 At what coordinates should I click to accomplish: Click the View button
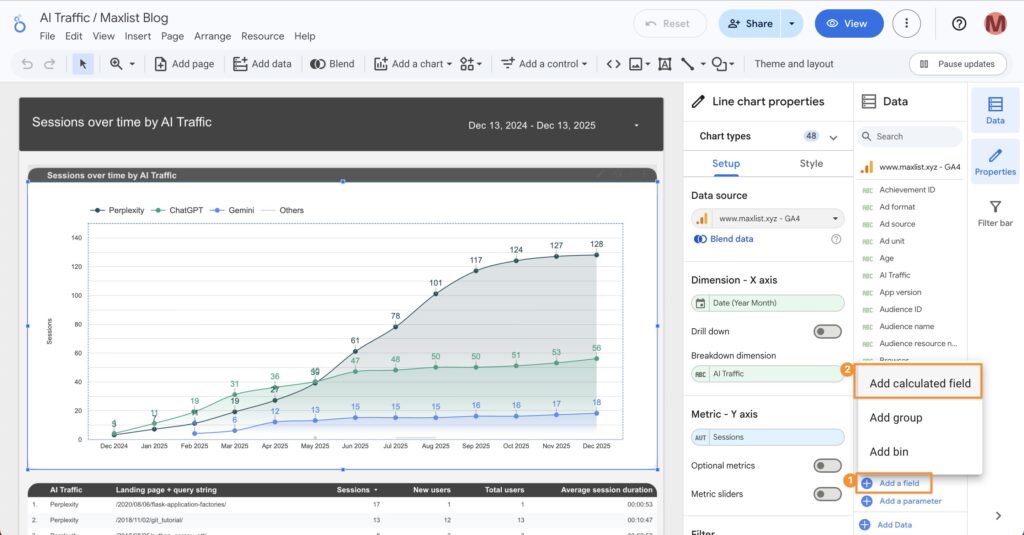click(x=848, y=24)
